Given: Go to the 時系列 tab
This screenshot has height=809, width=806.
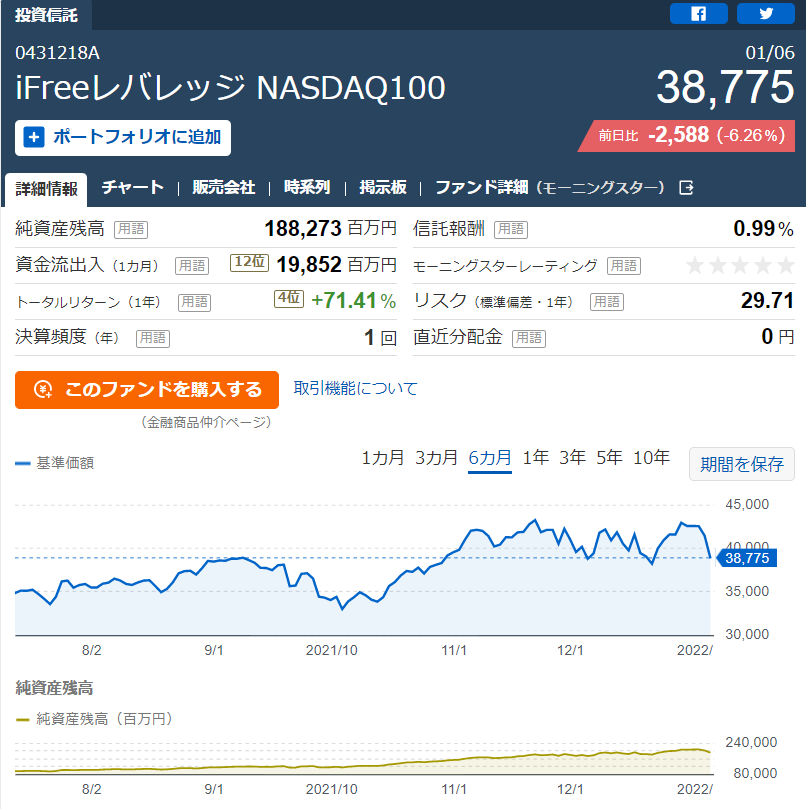Looking at the screenshot, I should (x=307, y=187).
